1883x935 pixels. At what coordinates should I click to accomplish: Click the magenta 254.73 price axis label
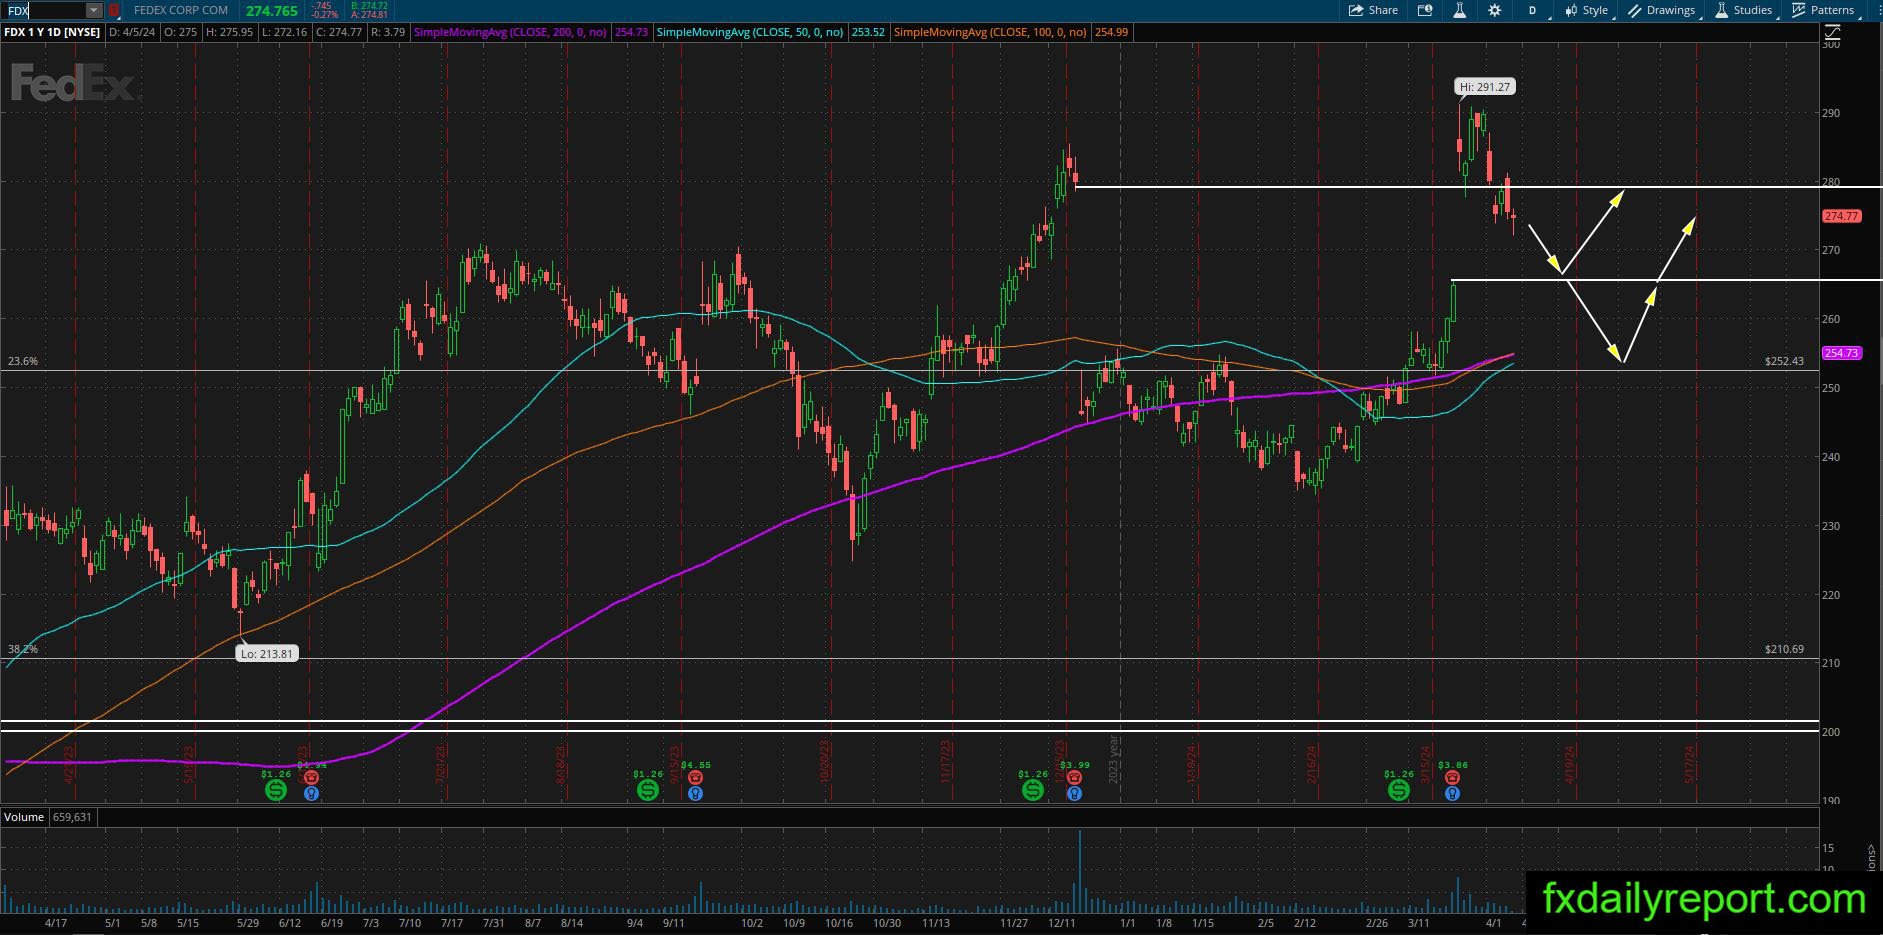tap(1841, 353)
